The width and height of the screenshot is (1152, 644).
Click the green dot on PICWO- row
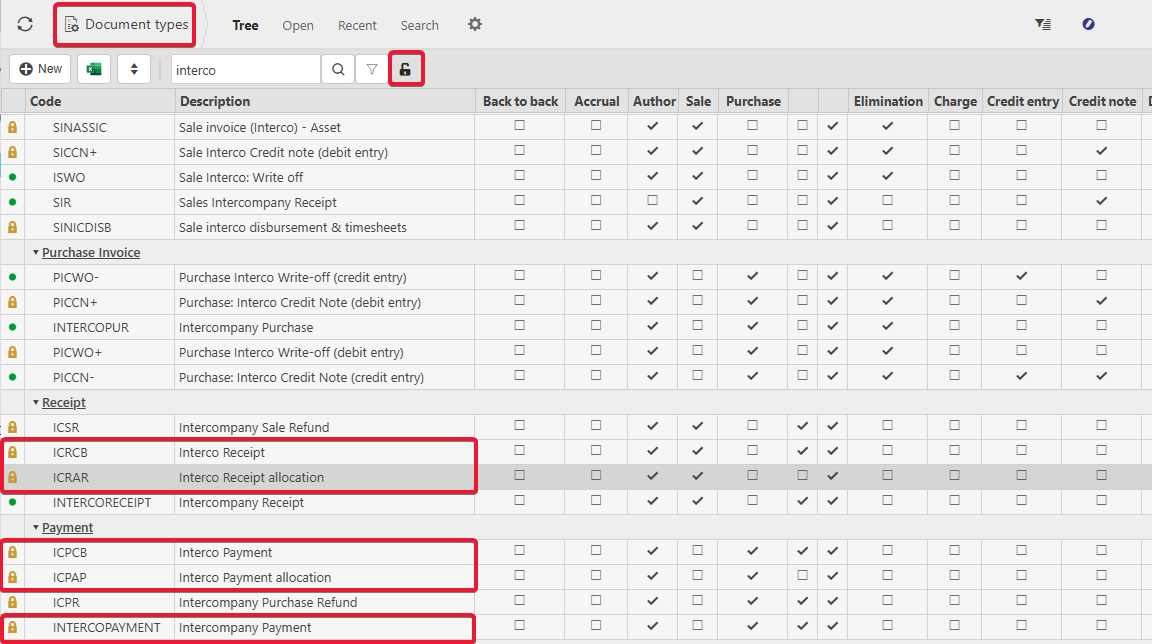(x=12, y=277)
